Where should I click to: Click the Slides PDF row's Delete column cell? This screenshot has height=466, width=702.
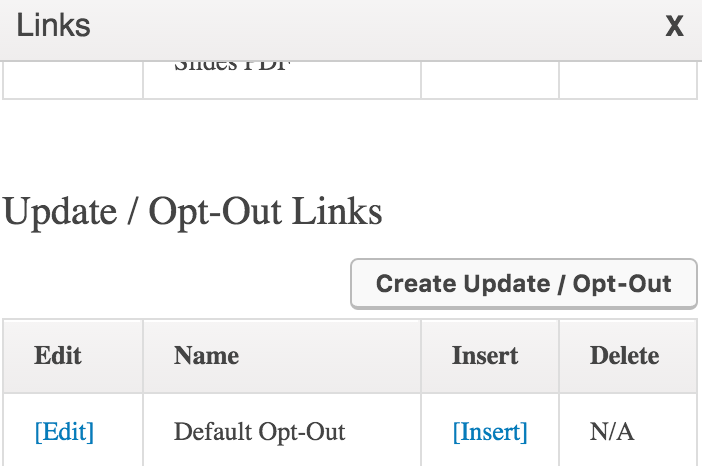(628, 80)
